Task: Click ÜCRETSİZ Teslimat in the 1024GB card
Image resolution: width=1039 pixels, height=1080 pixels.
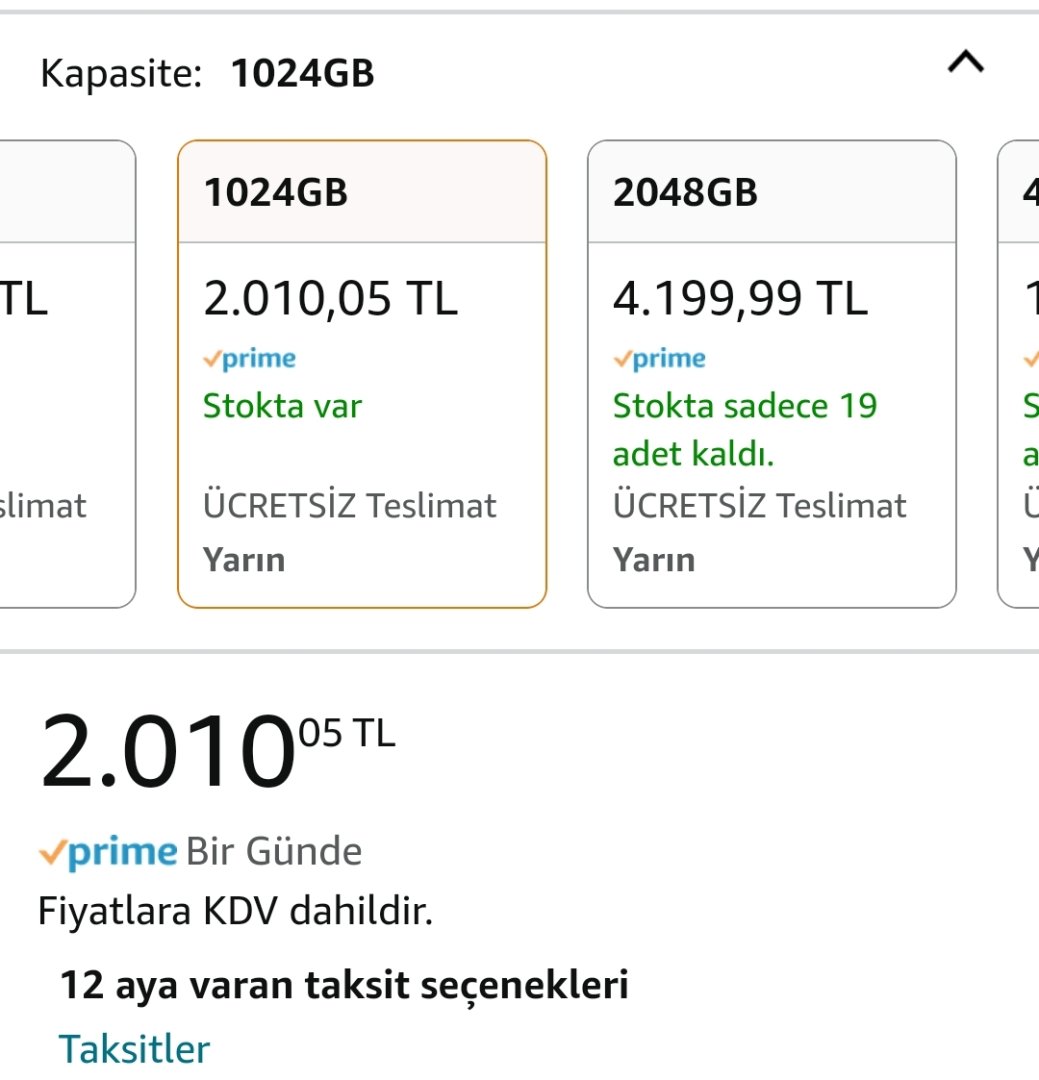Action: point(349,506)
